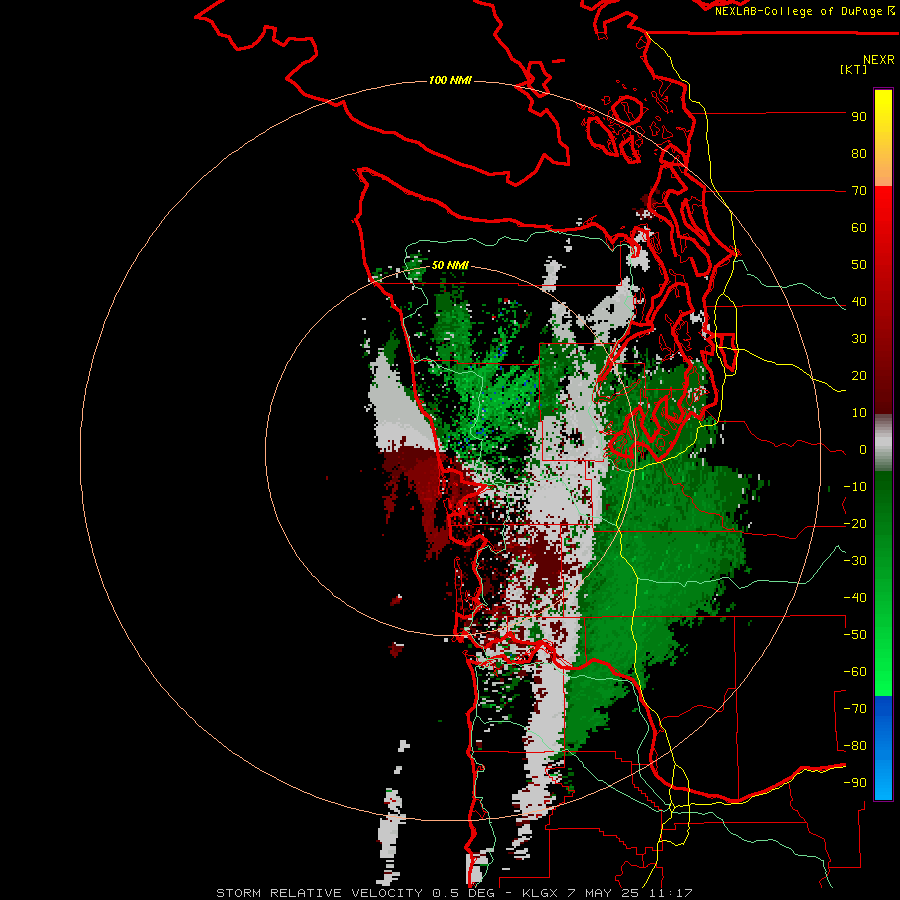Click the 60 value on velocity scale
Viewport: 900px width, 900px height.
point(859,228)
